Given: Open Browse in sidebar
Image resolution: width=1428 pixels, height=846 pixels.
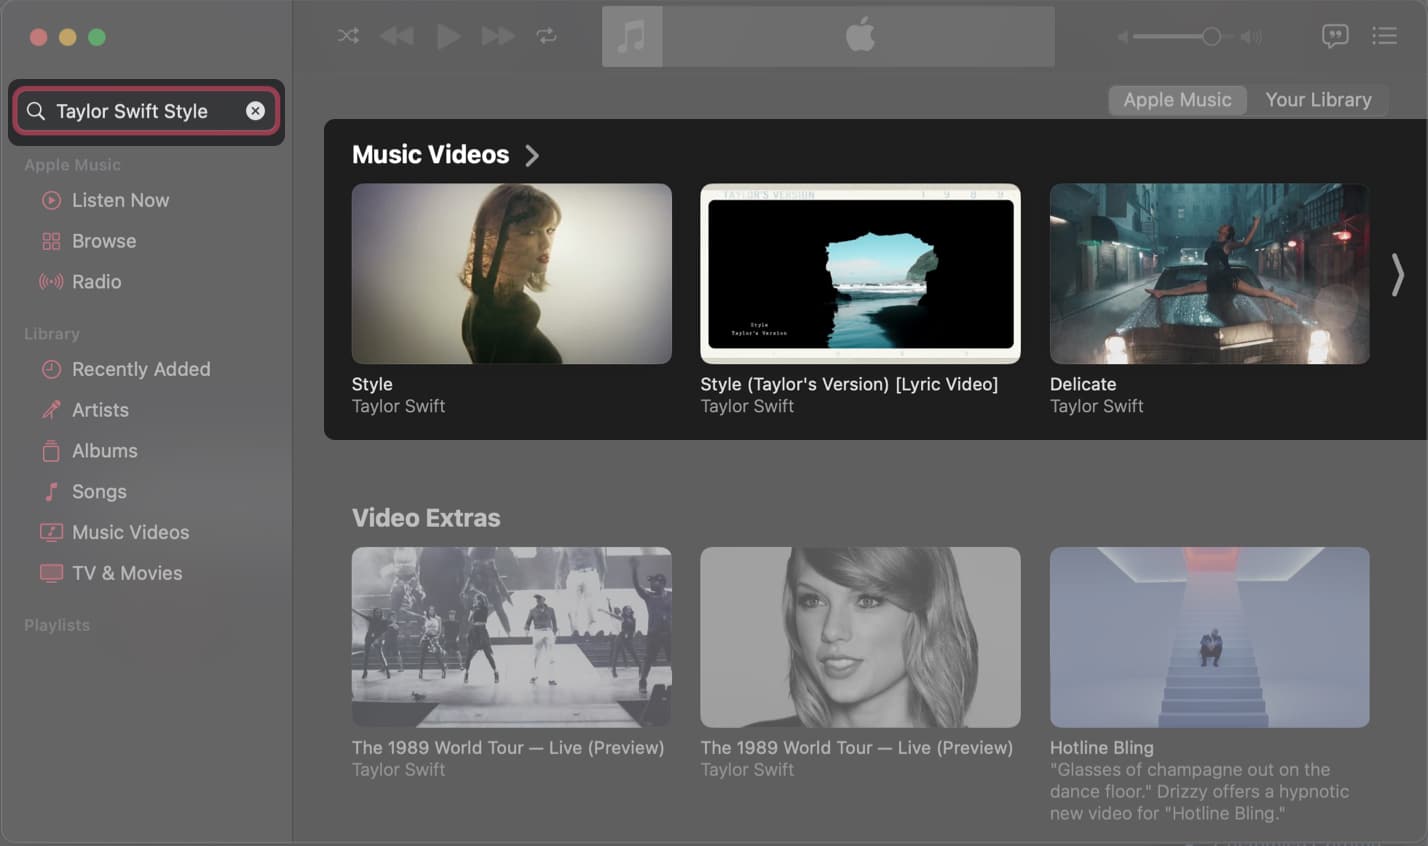Looking at the screenshot, I should (104, 241).
